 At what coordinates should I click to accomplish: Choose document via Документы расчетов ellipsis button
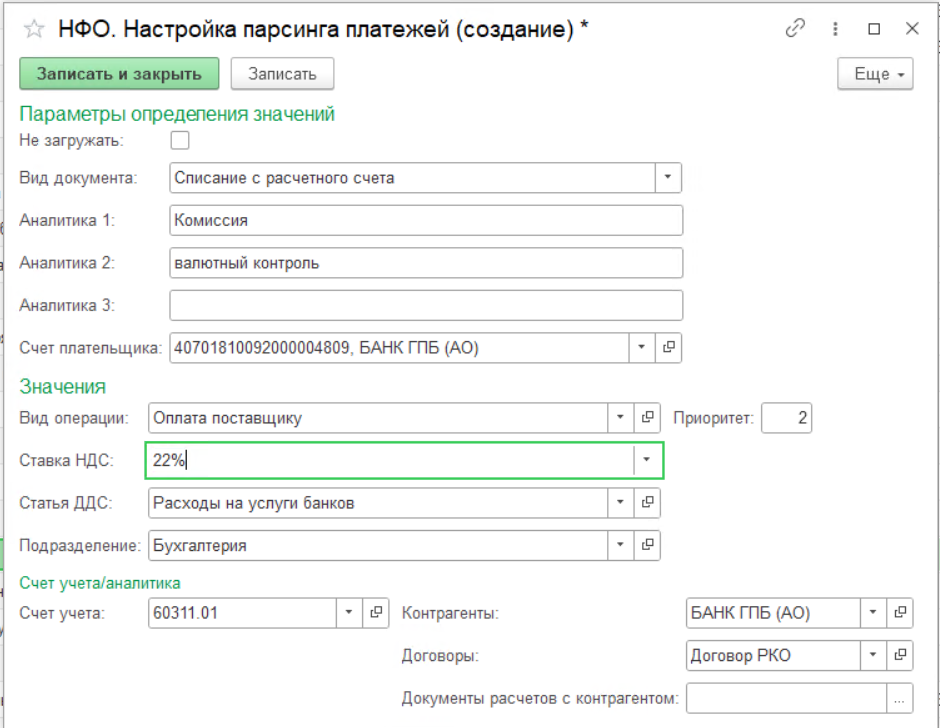[x=900, y=698]
